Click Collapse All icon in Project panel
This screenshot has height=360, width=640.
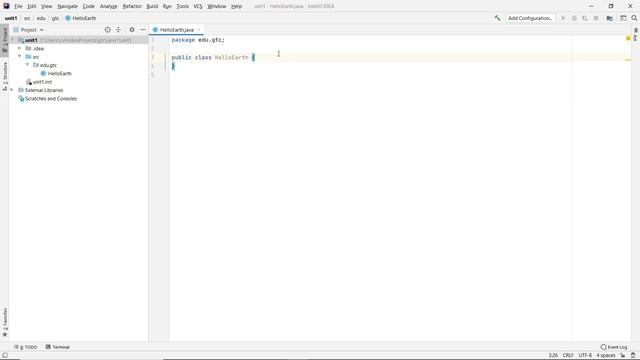pos(118,30)
